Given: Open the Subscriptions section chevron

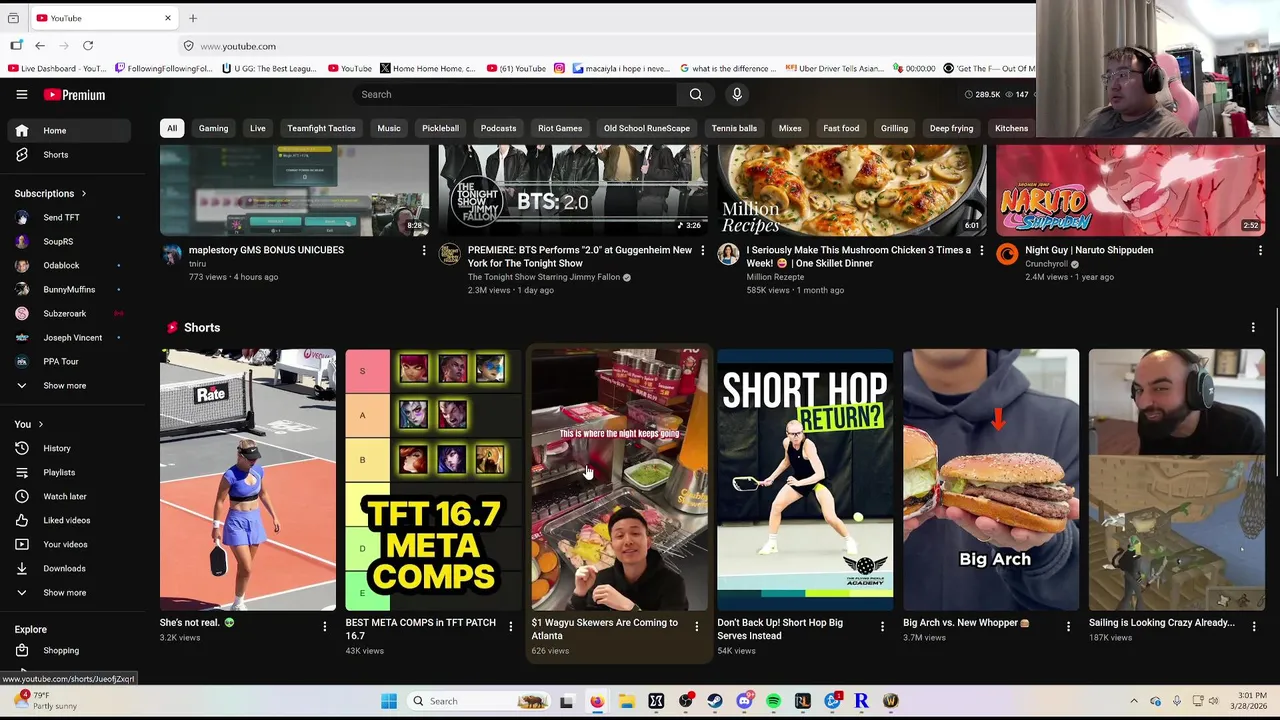Looking at the screenshot, I should [84, 194].
